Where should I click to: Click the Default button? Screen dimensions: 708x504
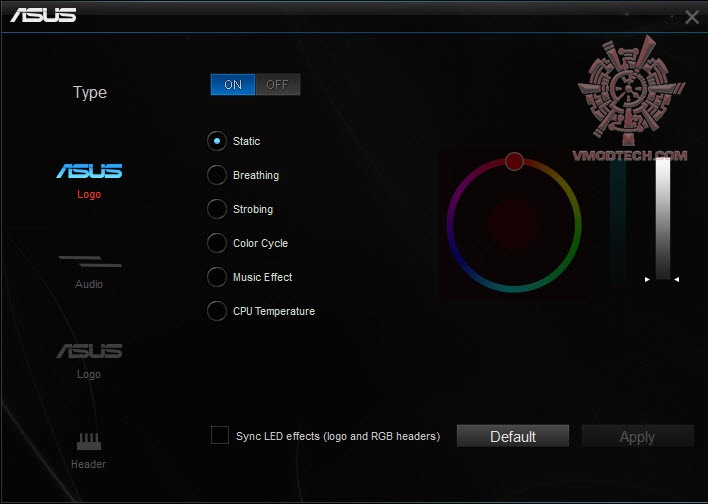point(513,436)
